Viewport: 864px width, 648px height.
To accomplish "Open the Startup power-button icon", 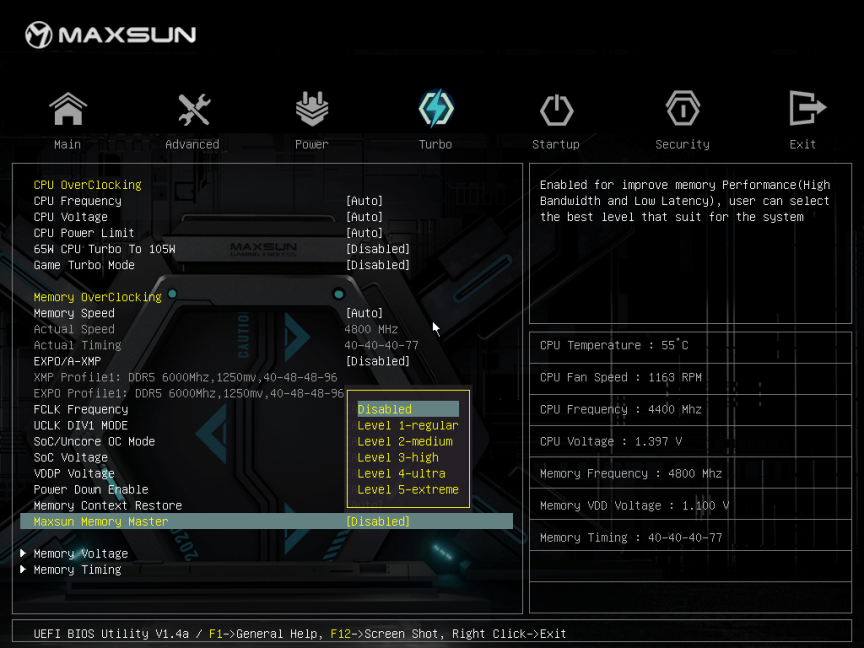I will (x=556, y=110).
